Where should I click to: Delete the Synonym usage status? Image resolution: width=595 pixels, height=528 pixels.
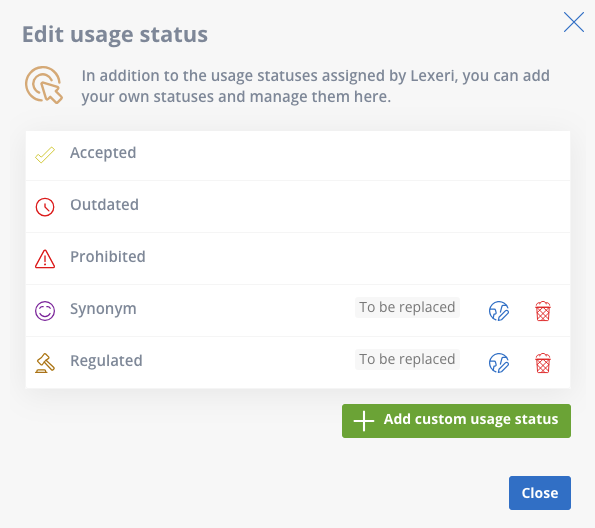click(543, 311)
